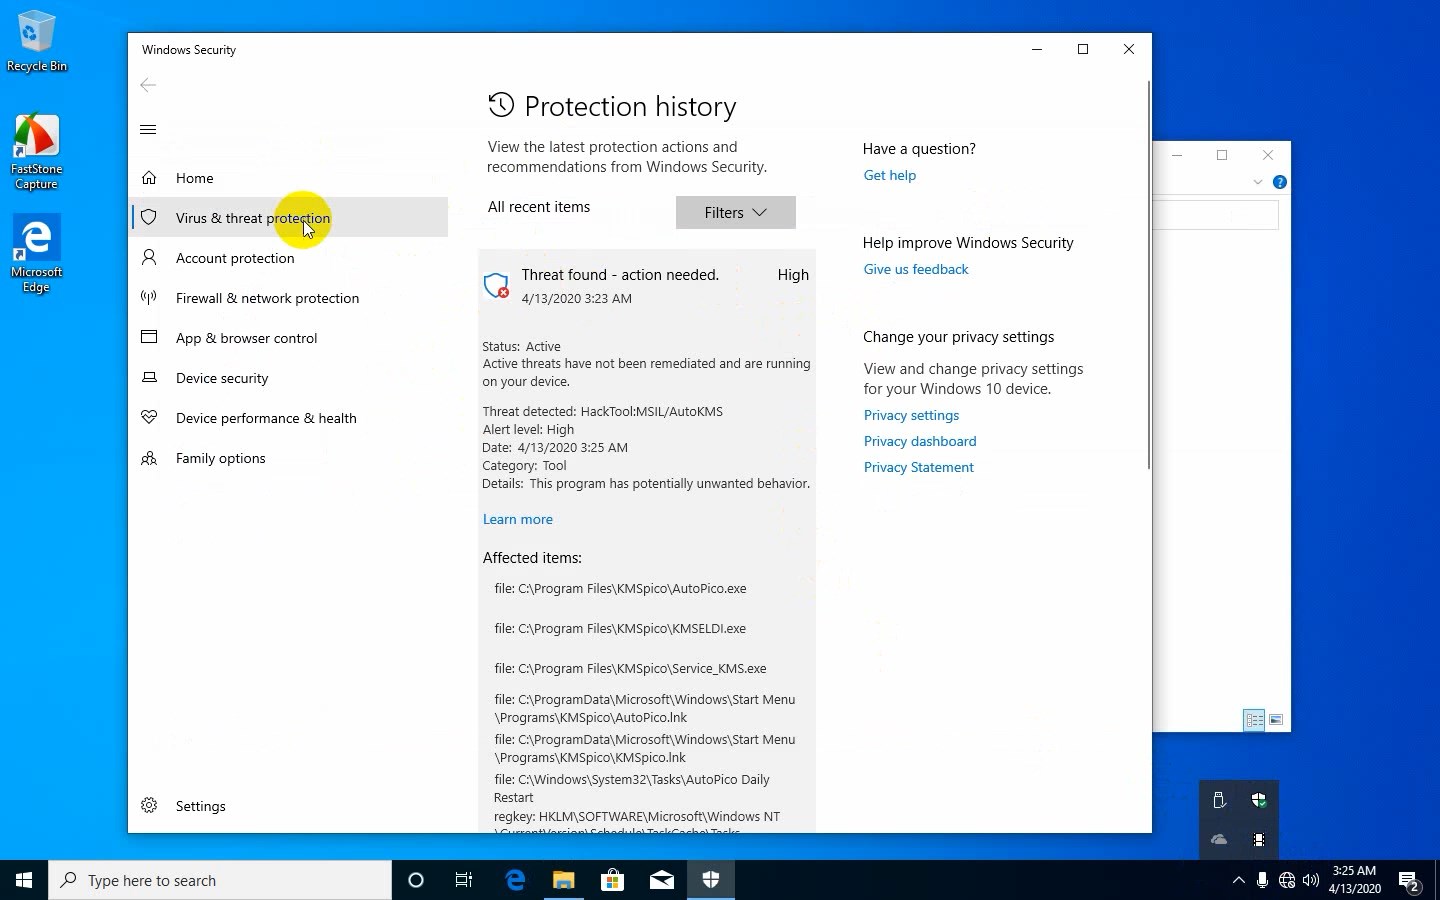Click the taskbar clock and date
1440x900 pixels.
(x=1355, y=880)
